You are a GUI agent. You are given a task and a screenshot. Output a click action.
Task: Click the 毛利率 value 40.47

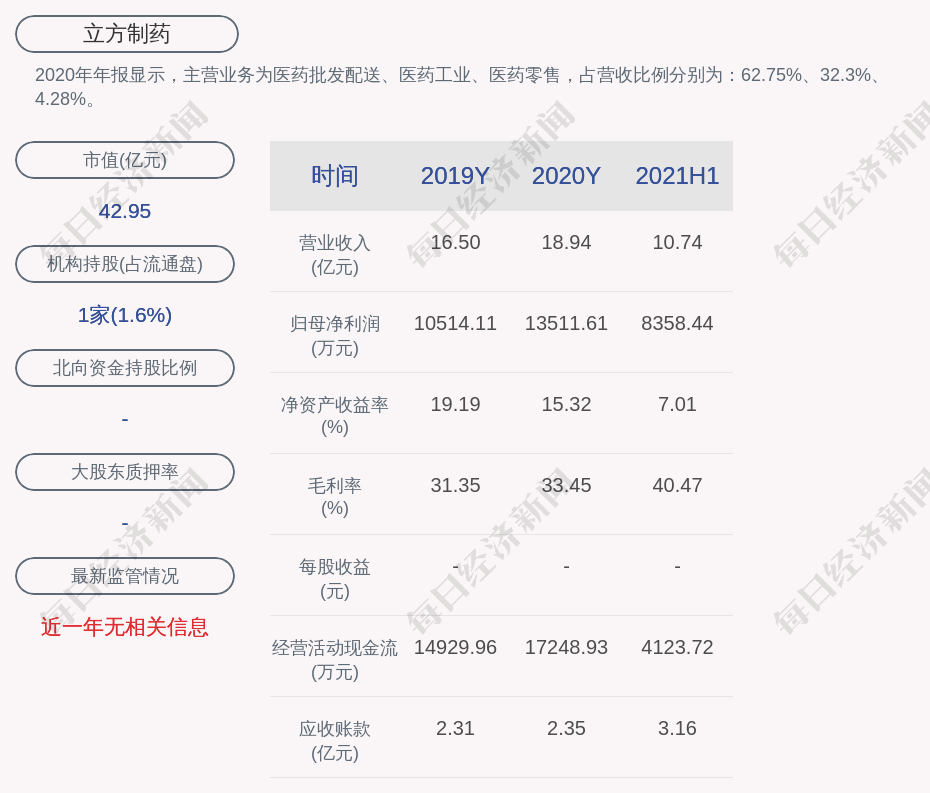pyautogui.click(x=677, y=485)
